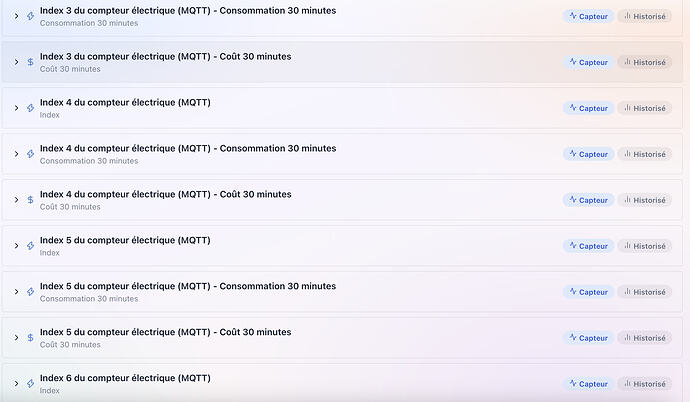Click Historisé badge on Index 6 row
690x402 pixels.
pos(645,384)
